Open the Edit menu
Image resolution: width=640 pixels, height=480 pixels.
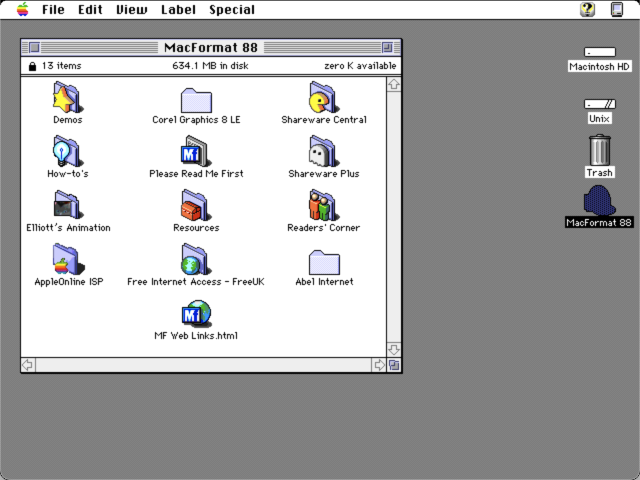(90, 9)
